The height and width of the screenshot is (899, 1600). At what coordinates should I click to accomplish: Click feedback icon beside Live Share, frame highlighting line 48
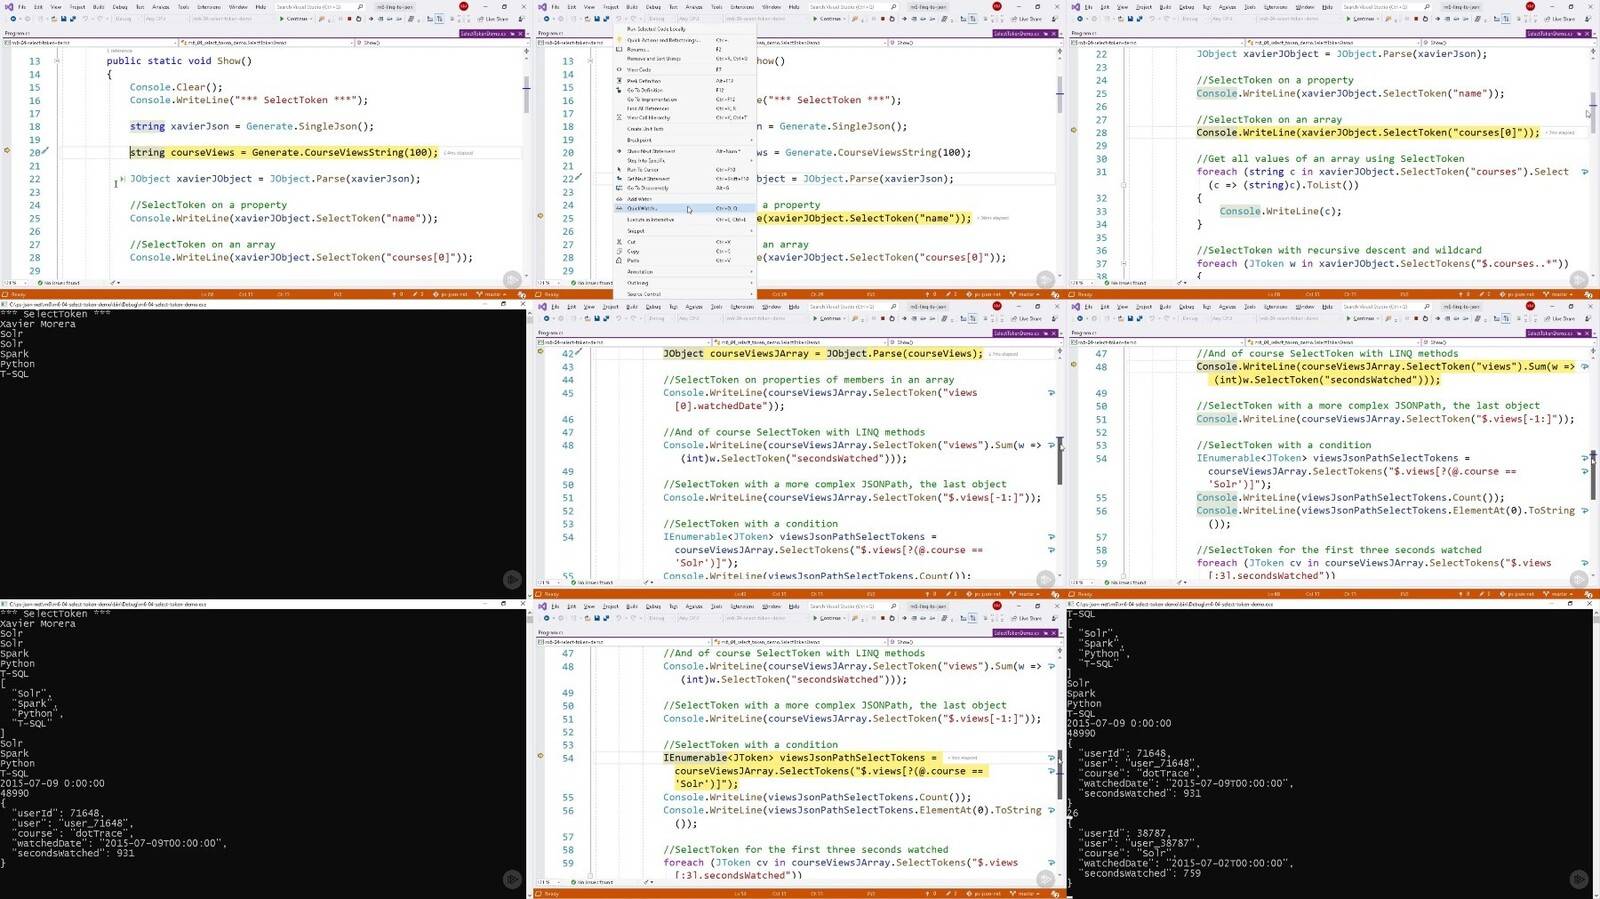(1589, 319)
